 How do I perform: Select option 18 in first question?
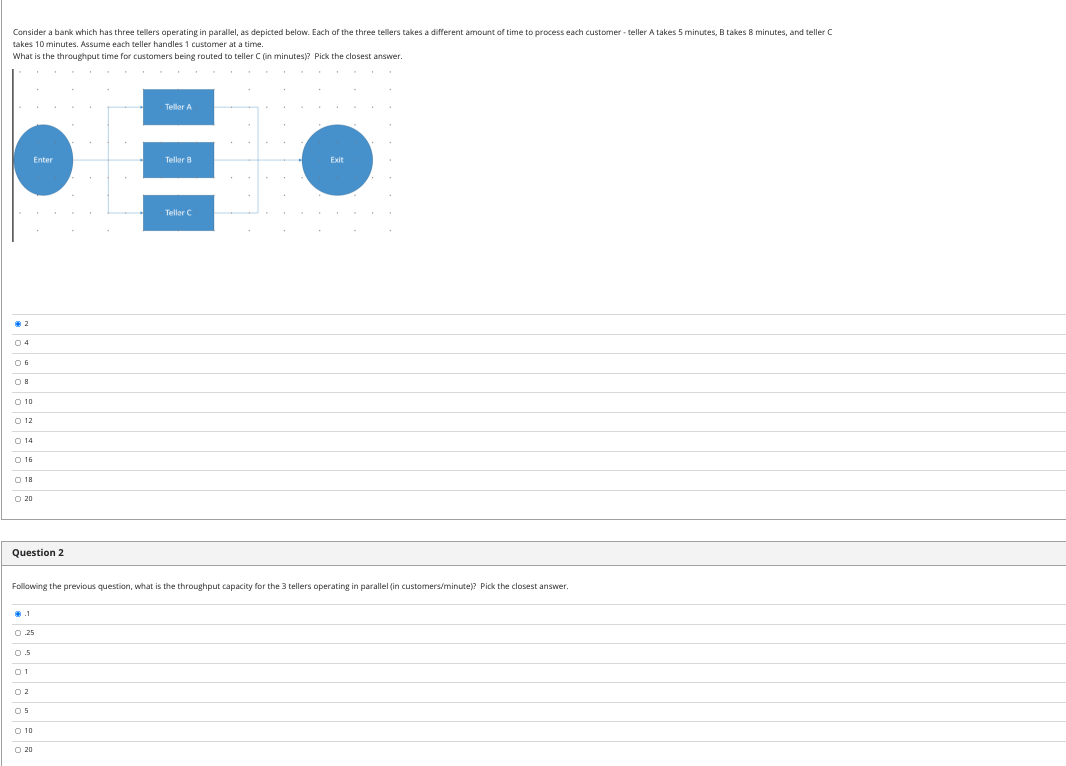pos(18,480)
